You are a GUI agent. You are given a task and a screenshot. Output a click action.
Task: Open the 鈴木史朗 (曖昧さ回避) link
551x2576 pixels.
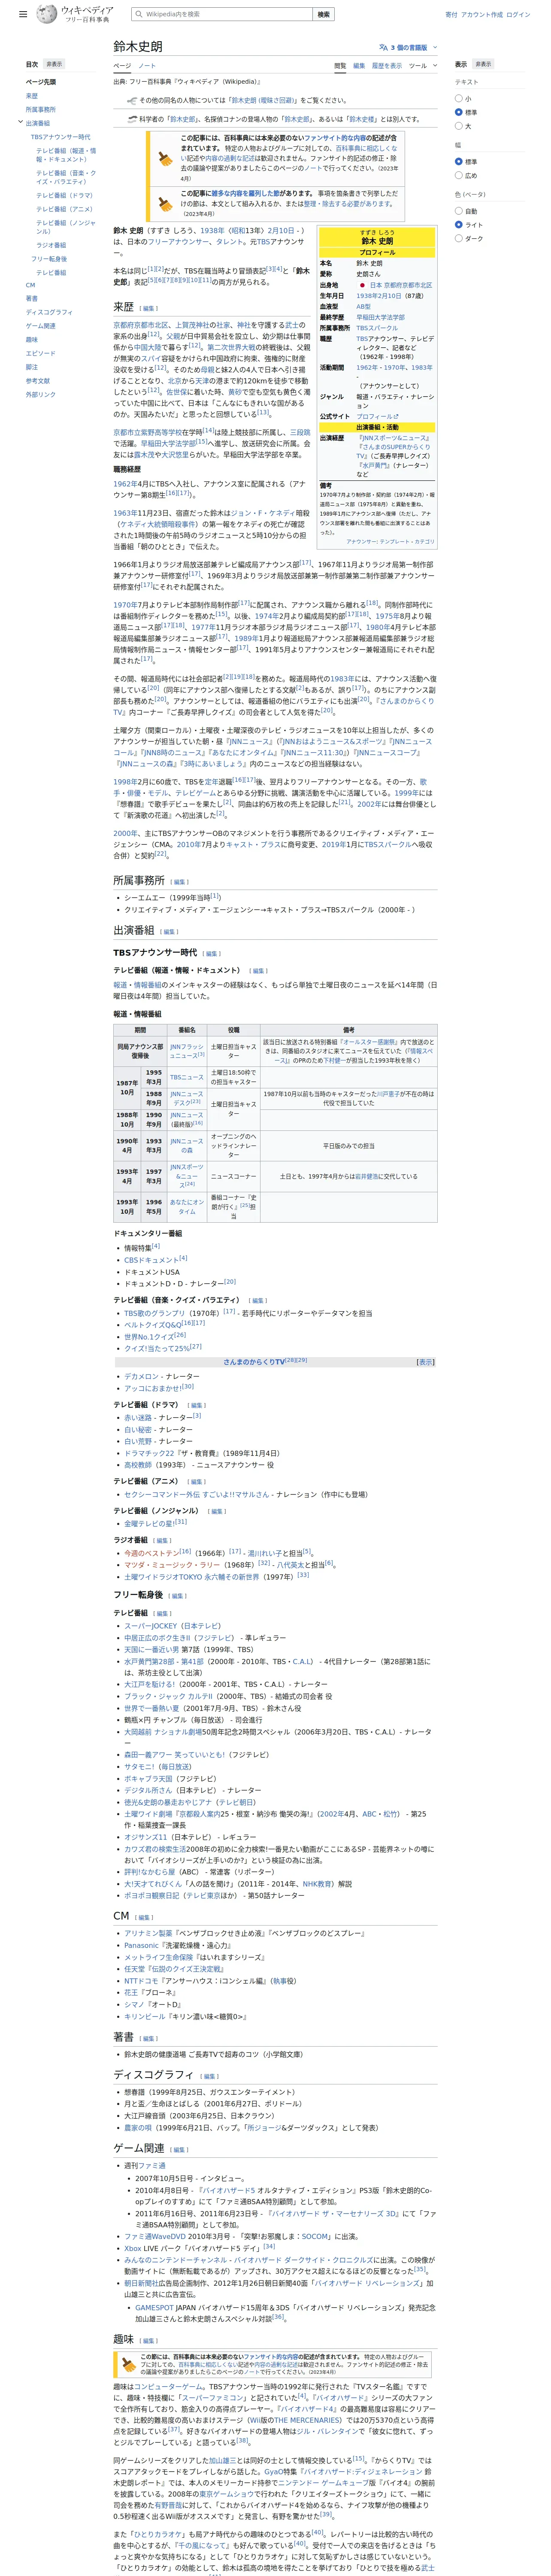click(264, 100)
